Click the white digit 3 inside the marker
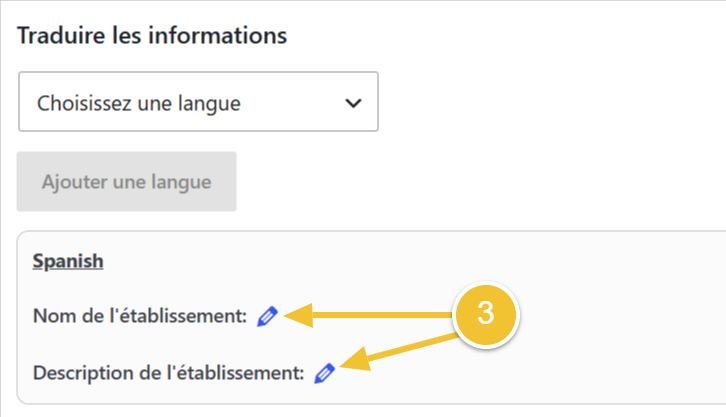 (x=485, y=313)
